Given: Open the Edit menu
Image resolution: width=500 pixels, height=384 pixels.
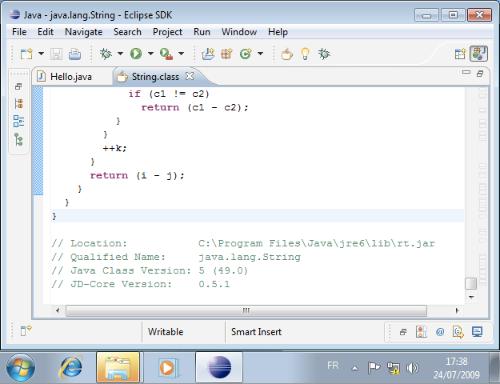Looking at the screenshot, I should tap(45, 32).
